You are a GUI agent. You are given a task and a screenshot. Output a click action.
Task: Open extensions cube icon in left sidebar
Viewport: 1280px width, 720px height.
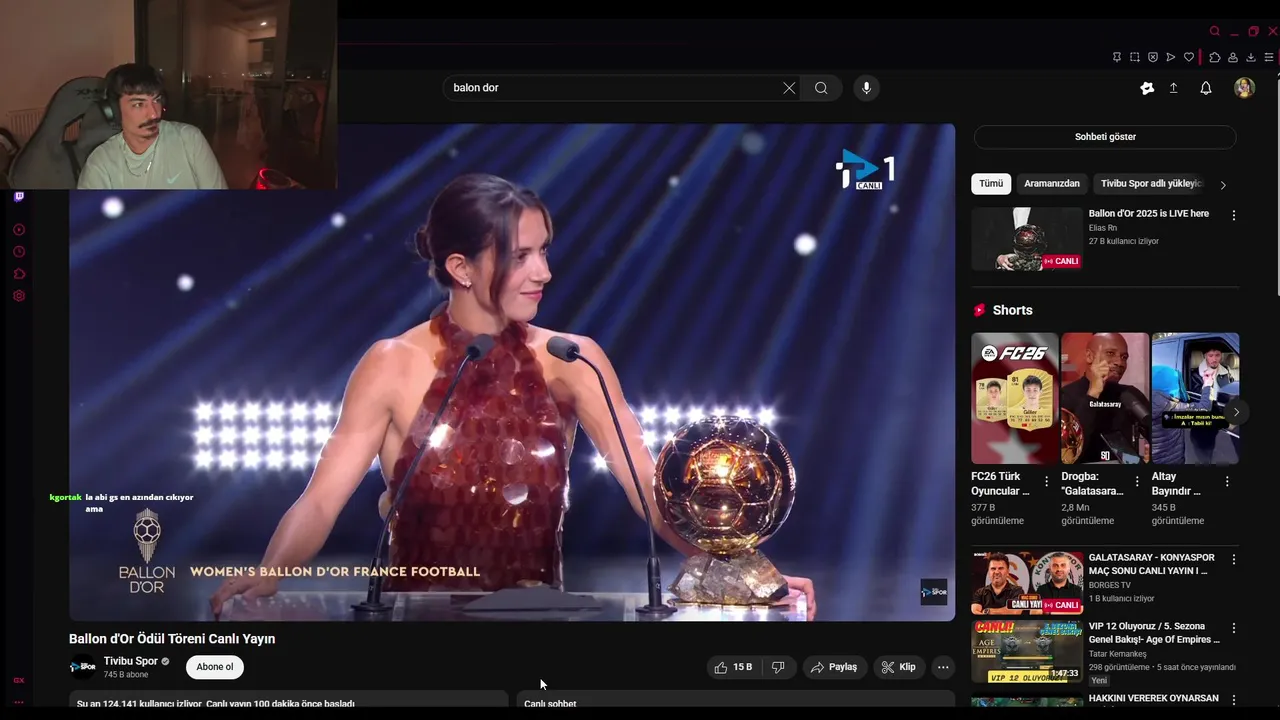(18, 274)
